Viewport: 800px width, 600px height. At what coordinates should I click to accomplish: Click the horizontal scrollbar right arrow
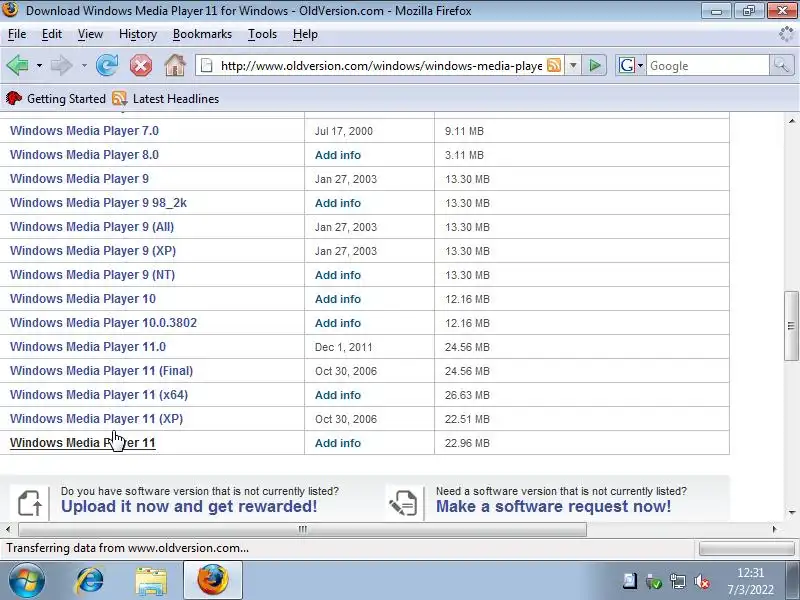coord(774,529)
